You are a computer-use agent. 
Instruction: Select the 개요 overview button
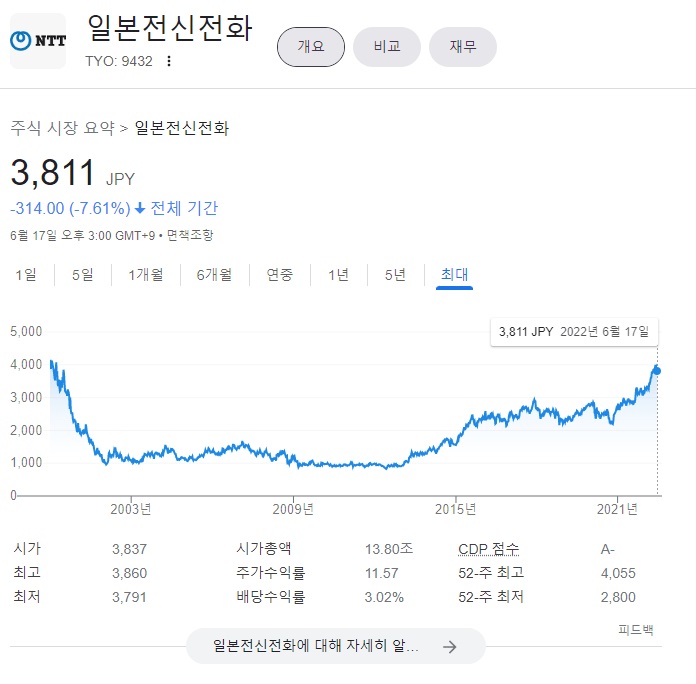310,47
